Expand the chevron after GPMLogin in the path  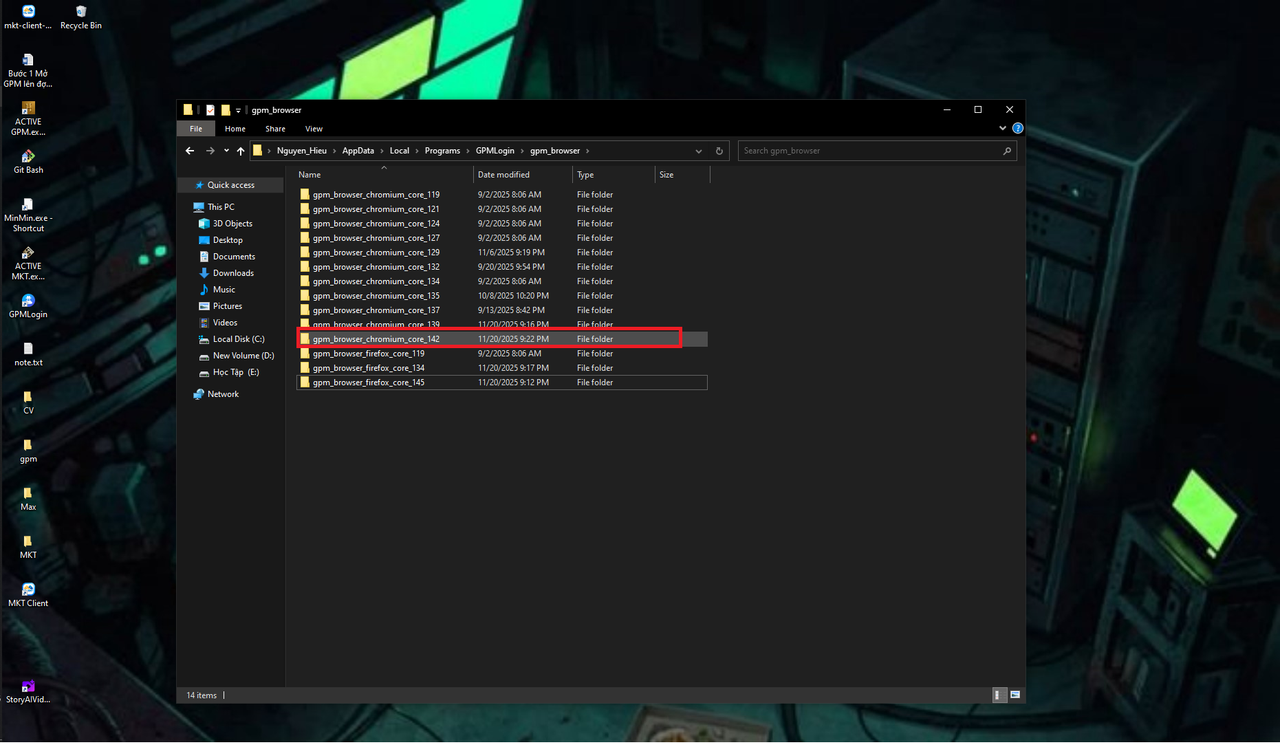pyautogui.click(x=522, y=151)
